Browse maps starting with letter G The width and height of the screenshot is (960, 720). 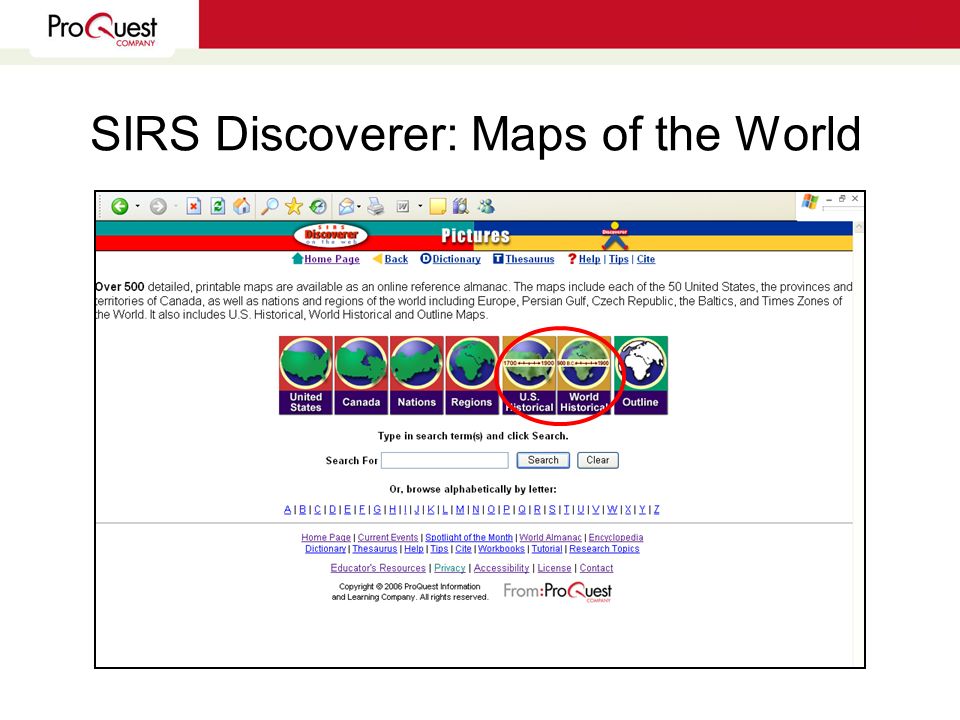tap(377, 509)
